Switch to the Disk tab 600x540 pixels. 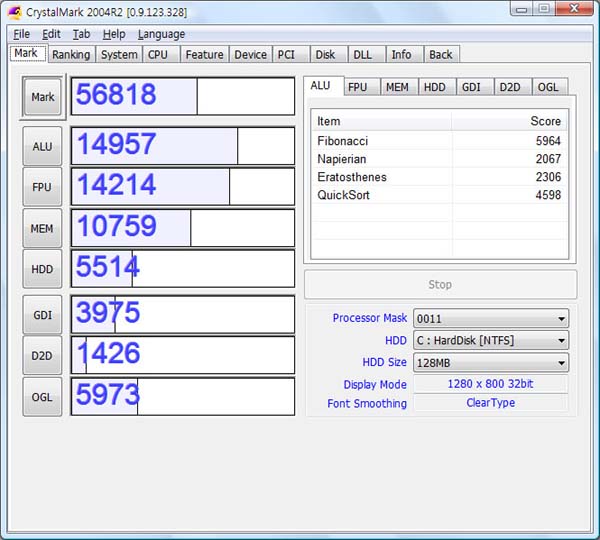[329, 55]
